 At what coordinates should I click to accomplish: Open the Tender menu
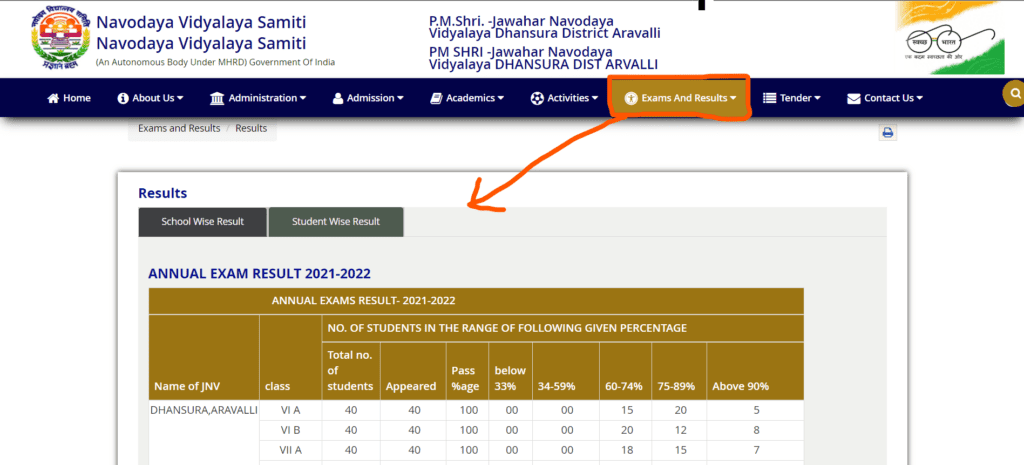point(792,98)
